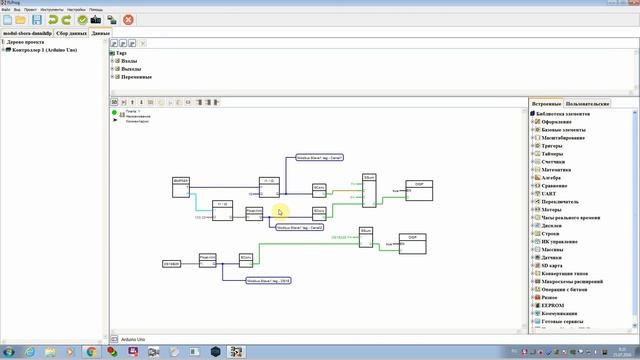Viewport: 640px width, 360px height.
Task: Open a project using the folder icon
Action: (x=21, y=20)
